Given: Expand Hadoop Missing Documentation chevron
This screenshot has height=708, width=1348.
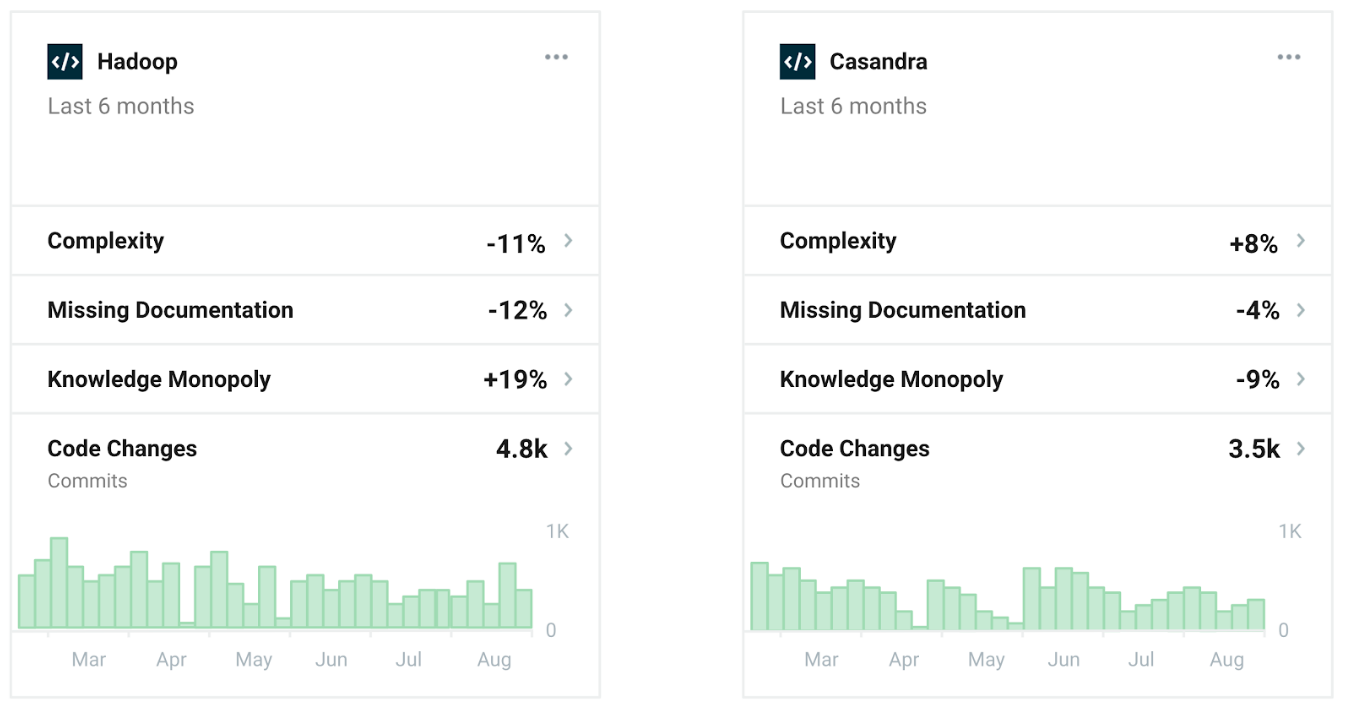Looking at the screenshot, I should [568, 310].
